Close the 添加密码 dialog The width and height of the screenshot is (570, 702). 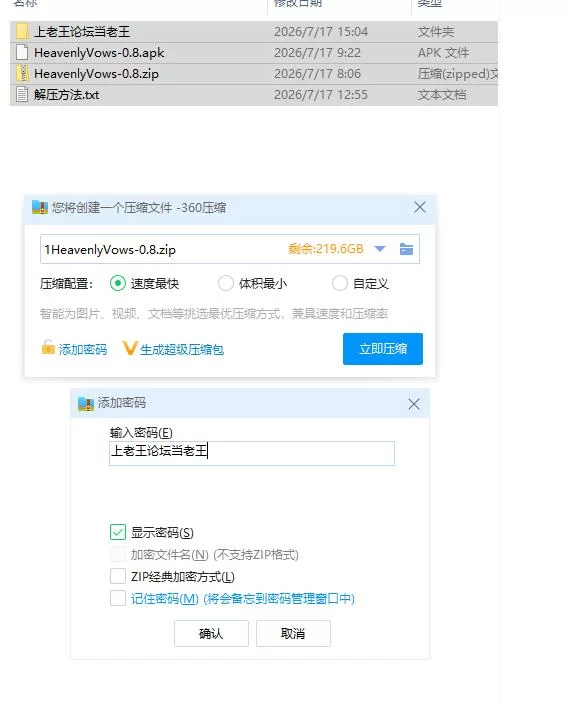pyautogui.click(x=414, y=404)
